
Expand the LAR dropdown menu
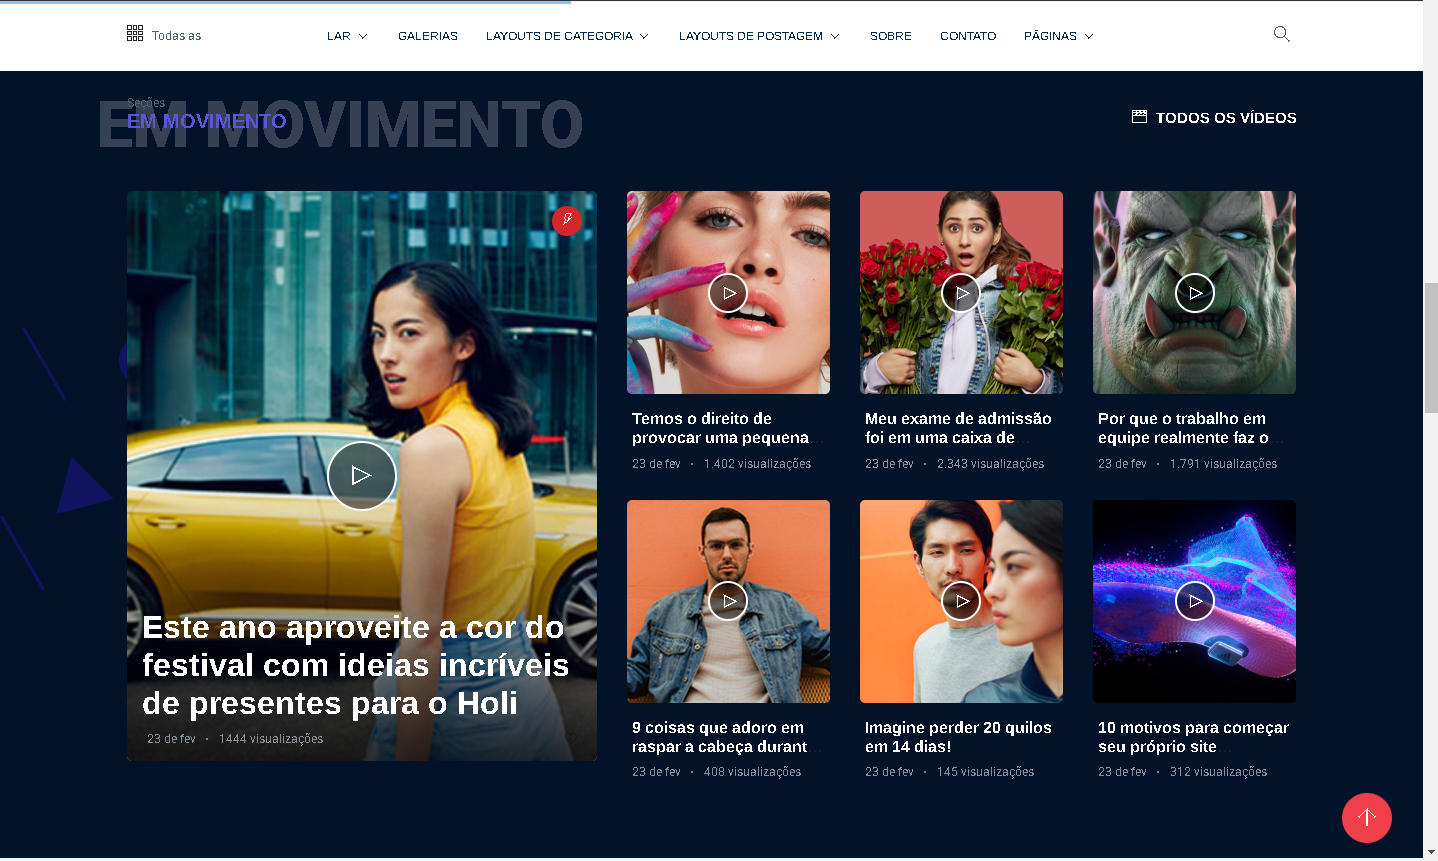tap(347, 36)
